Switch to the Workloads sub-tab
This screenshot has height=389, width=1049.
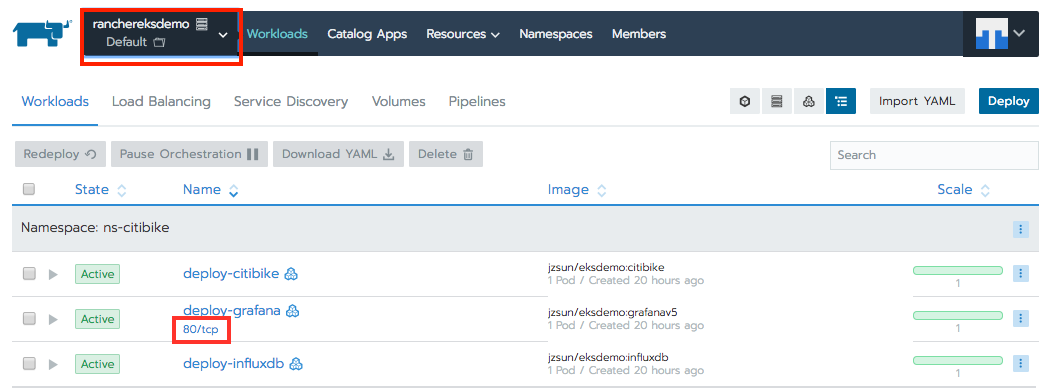click(55, 102)
